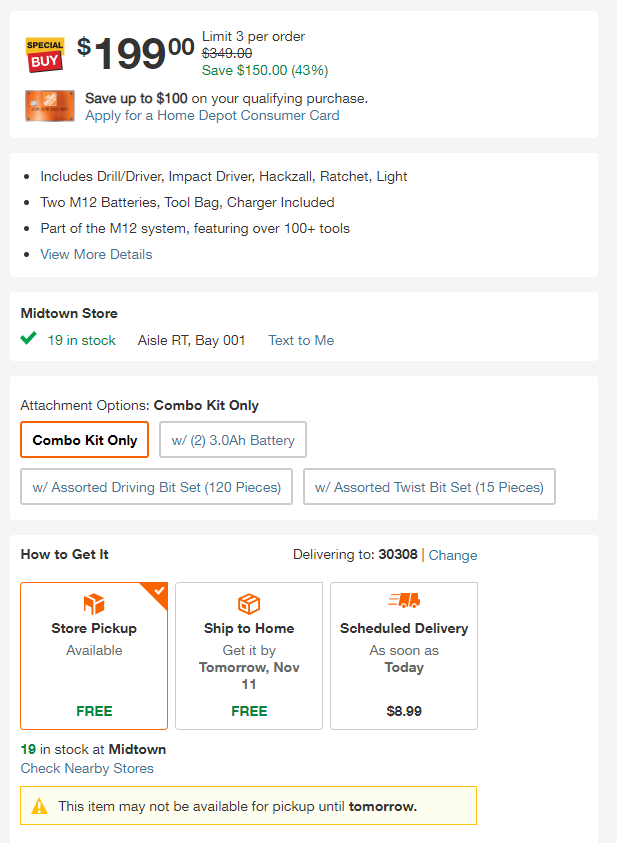The height and width of the screenshot is (843, 617).
Task: Click the Scheduled Delivery truck icon
Action: click(404, 600)
